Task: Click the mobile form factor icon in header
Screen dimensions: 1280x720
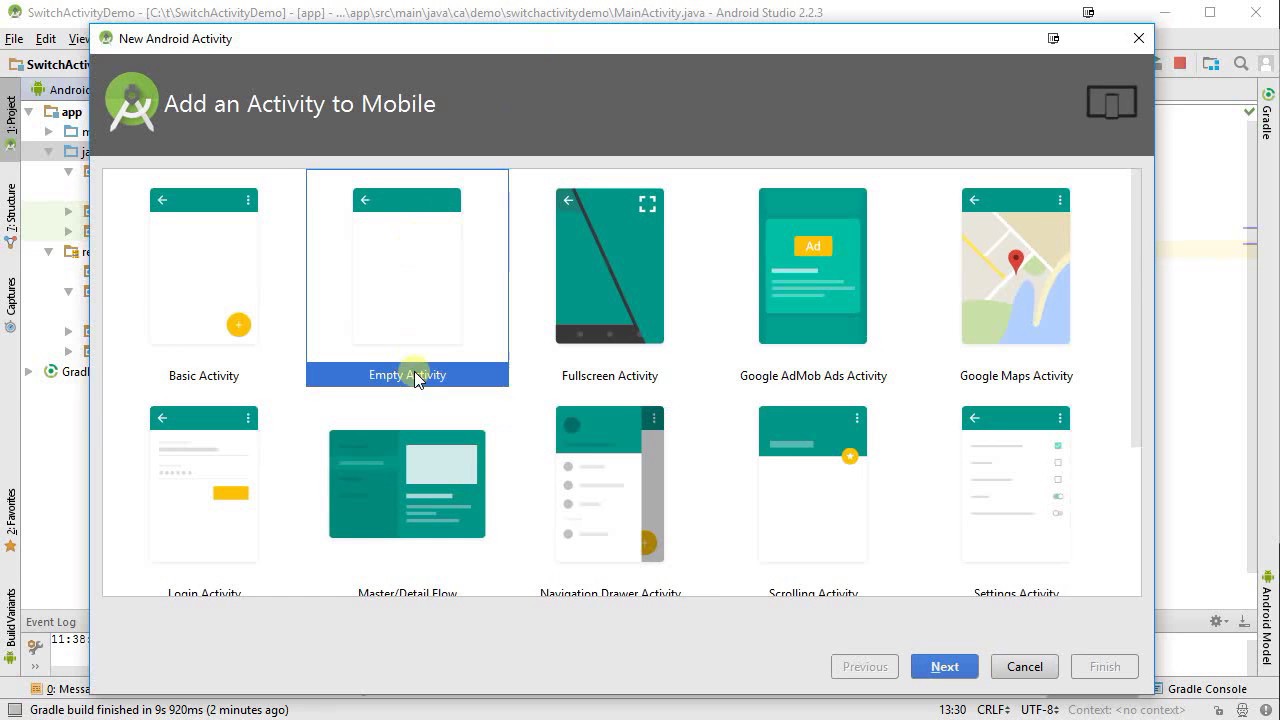Action: click(x=1112, y=102)
